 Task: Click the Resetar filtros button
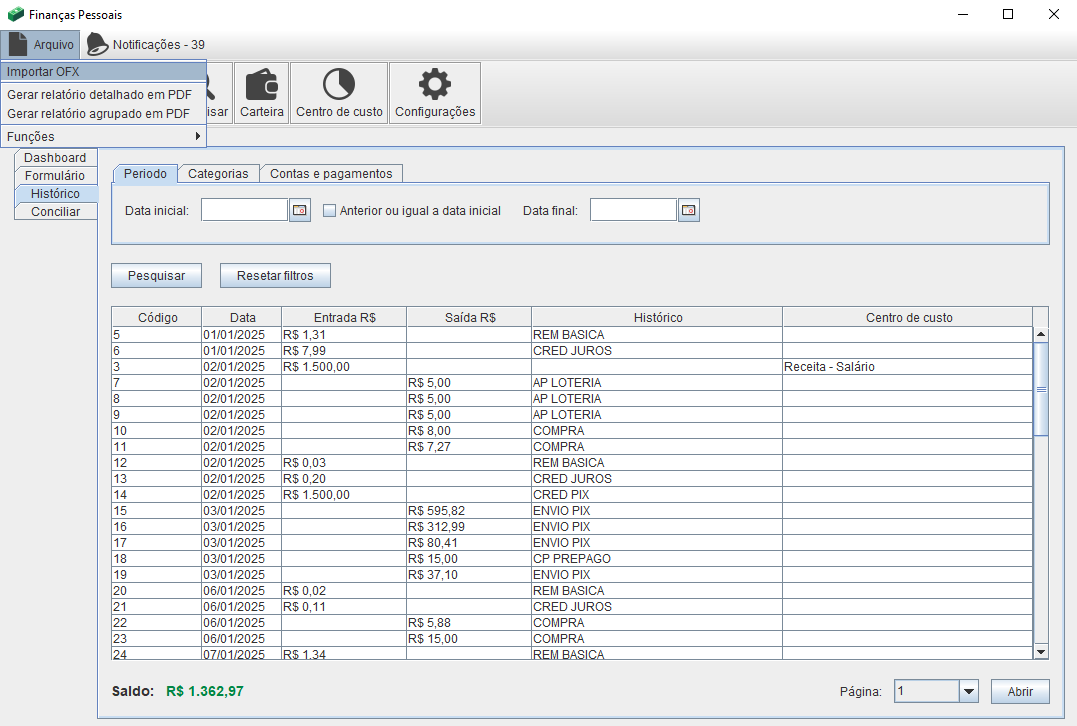(275, 275)
